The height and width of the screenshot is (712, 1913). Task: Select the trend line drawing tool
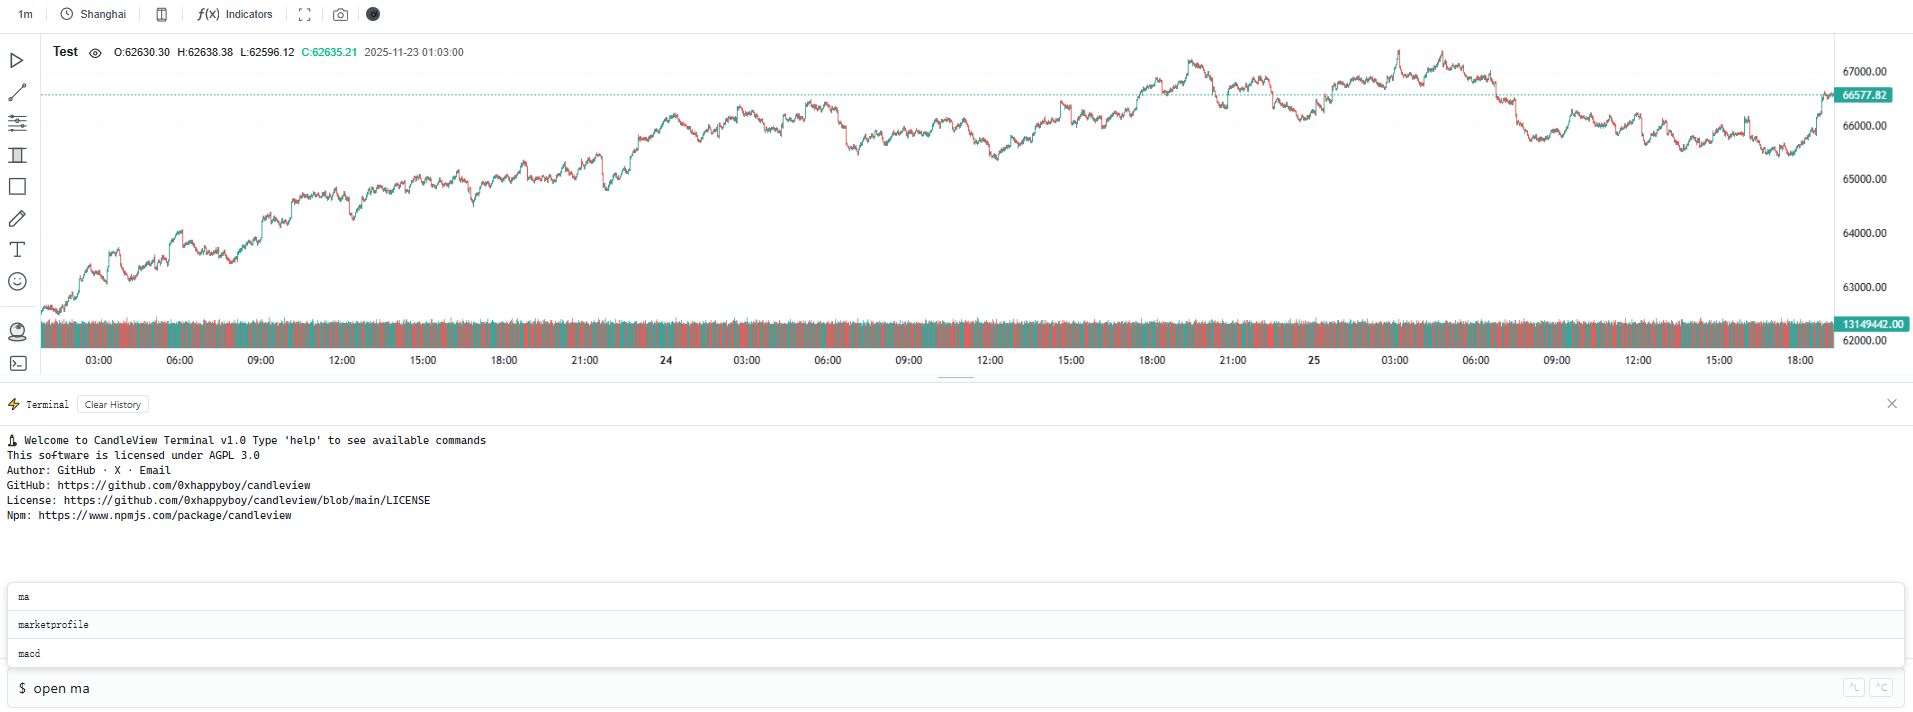[x=17, y=92]
